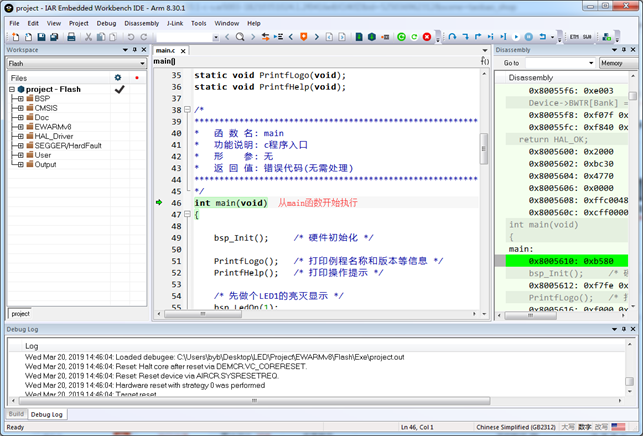Expand the SEGGER/HardFault folder
The image size is (643, 436).
20,146
